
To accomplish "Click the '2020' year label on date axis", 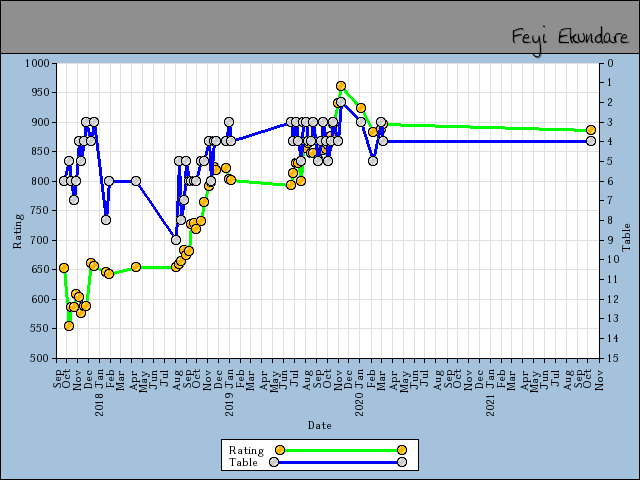I will click(359, 404).
